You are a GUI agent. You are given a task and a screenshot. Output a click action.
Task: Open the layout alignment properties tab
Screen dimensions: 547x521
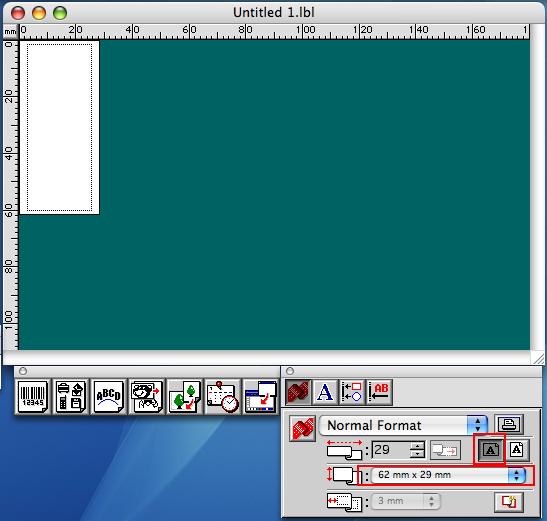pos(352,392)
